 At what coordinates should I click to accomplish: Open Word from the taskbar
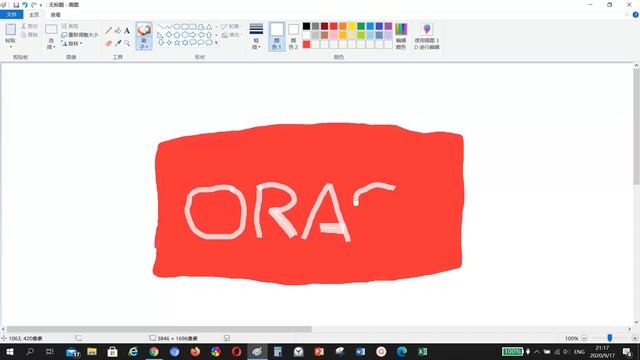(360, 351)
